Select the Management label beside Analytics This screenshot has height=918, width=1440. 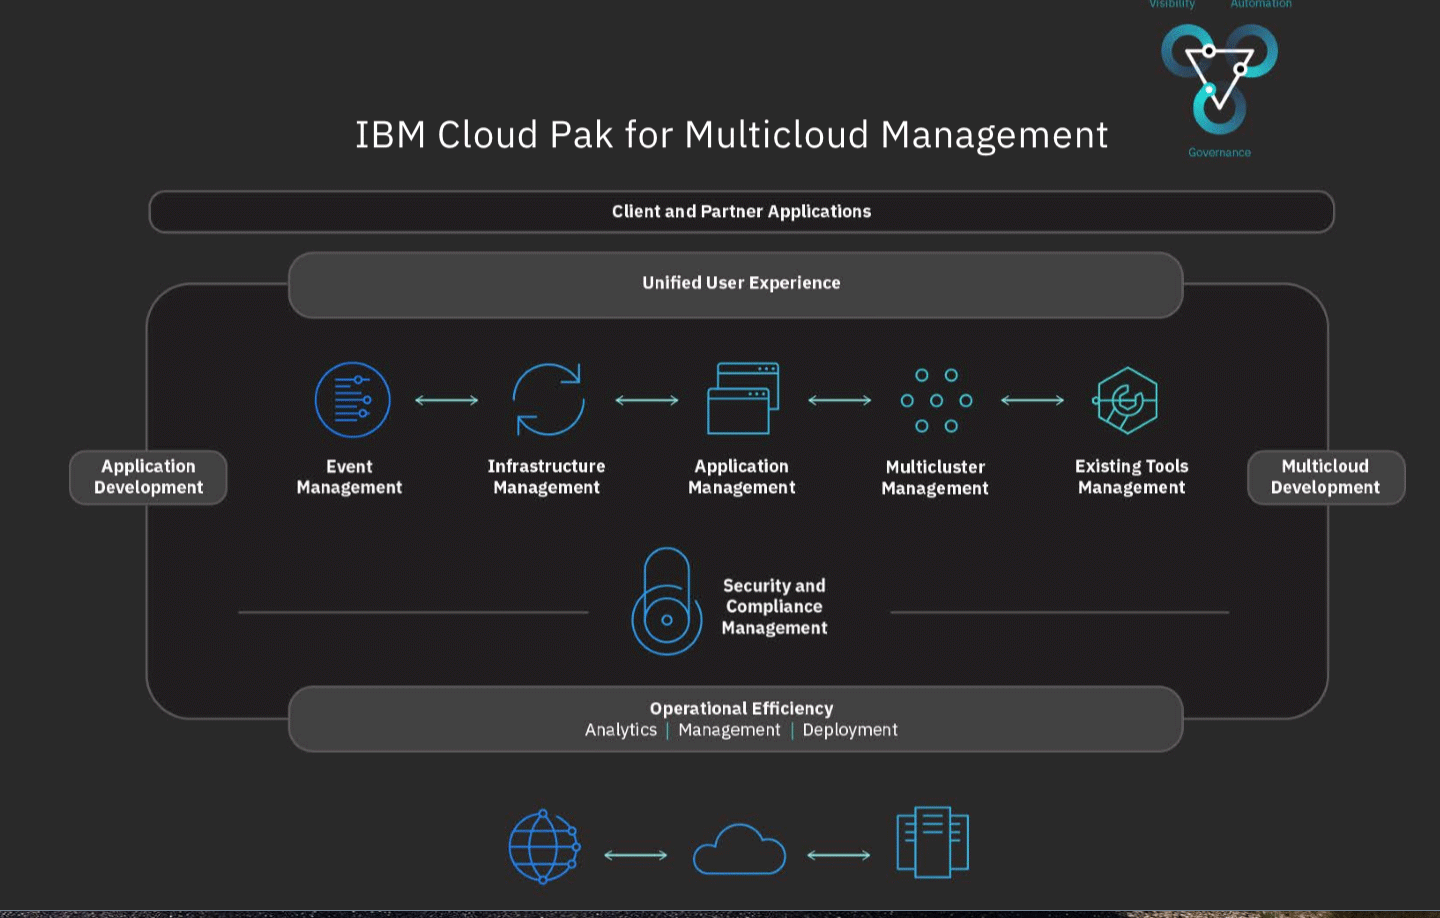pyautogui.click(x=729, y=730)
